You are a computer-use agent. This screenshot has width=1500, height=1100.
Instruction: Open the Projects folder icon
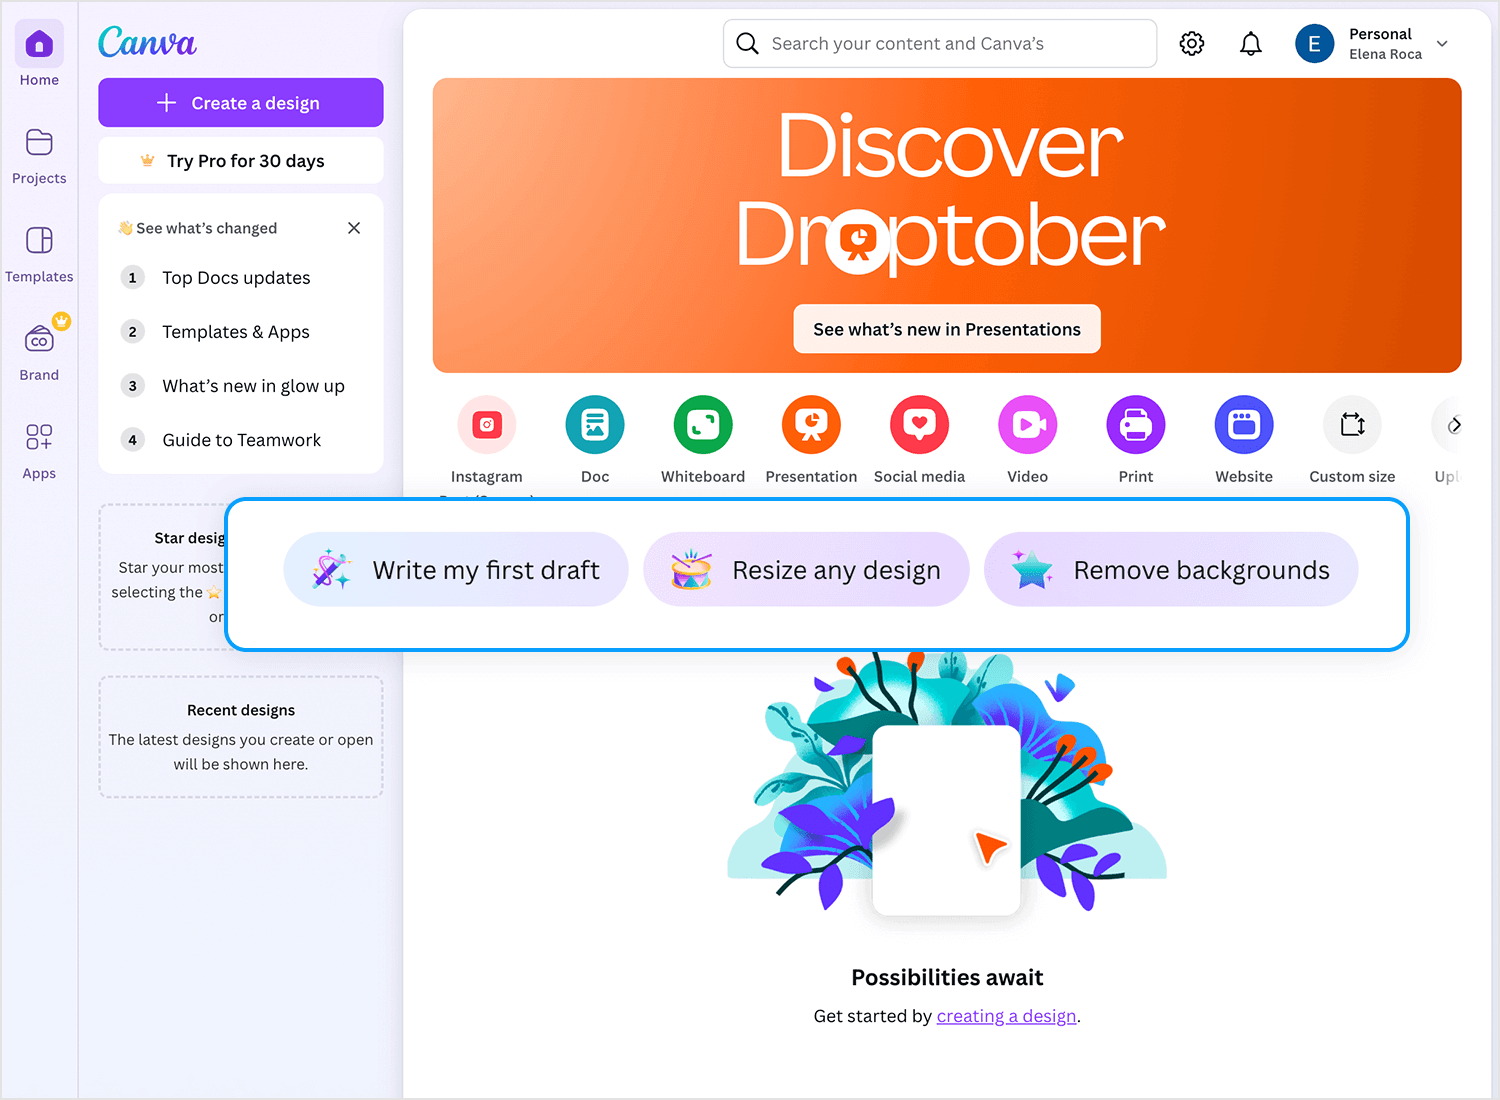(39, 143)
